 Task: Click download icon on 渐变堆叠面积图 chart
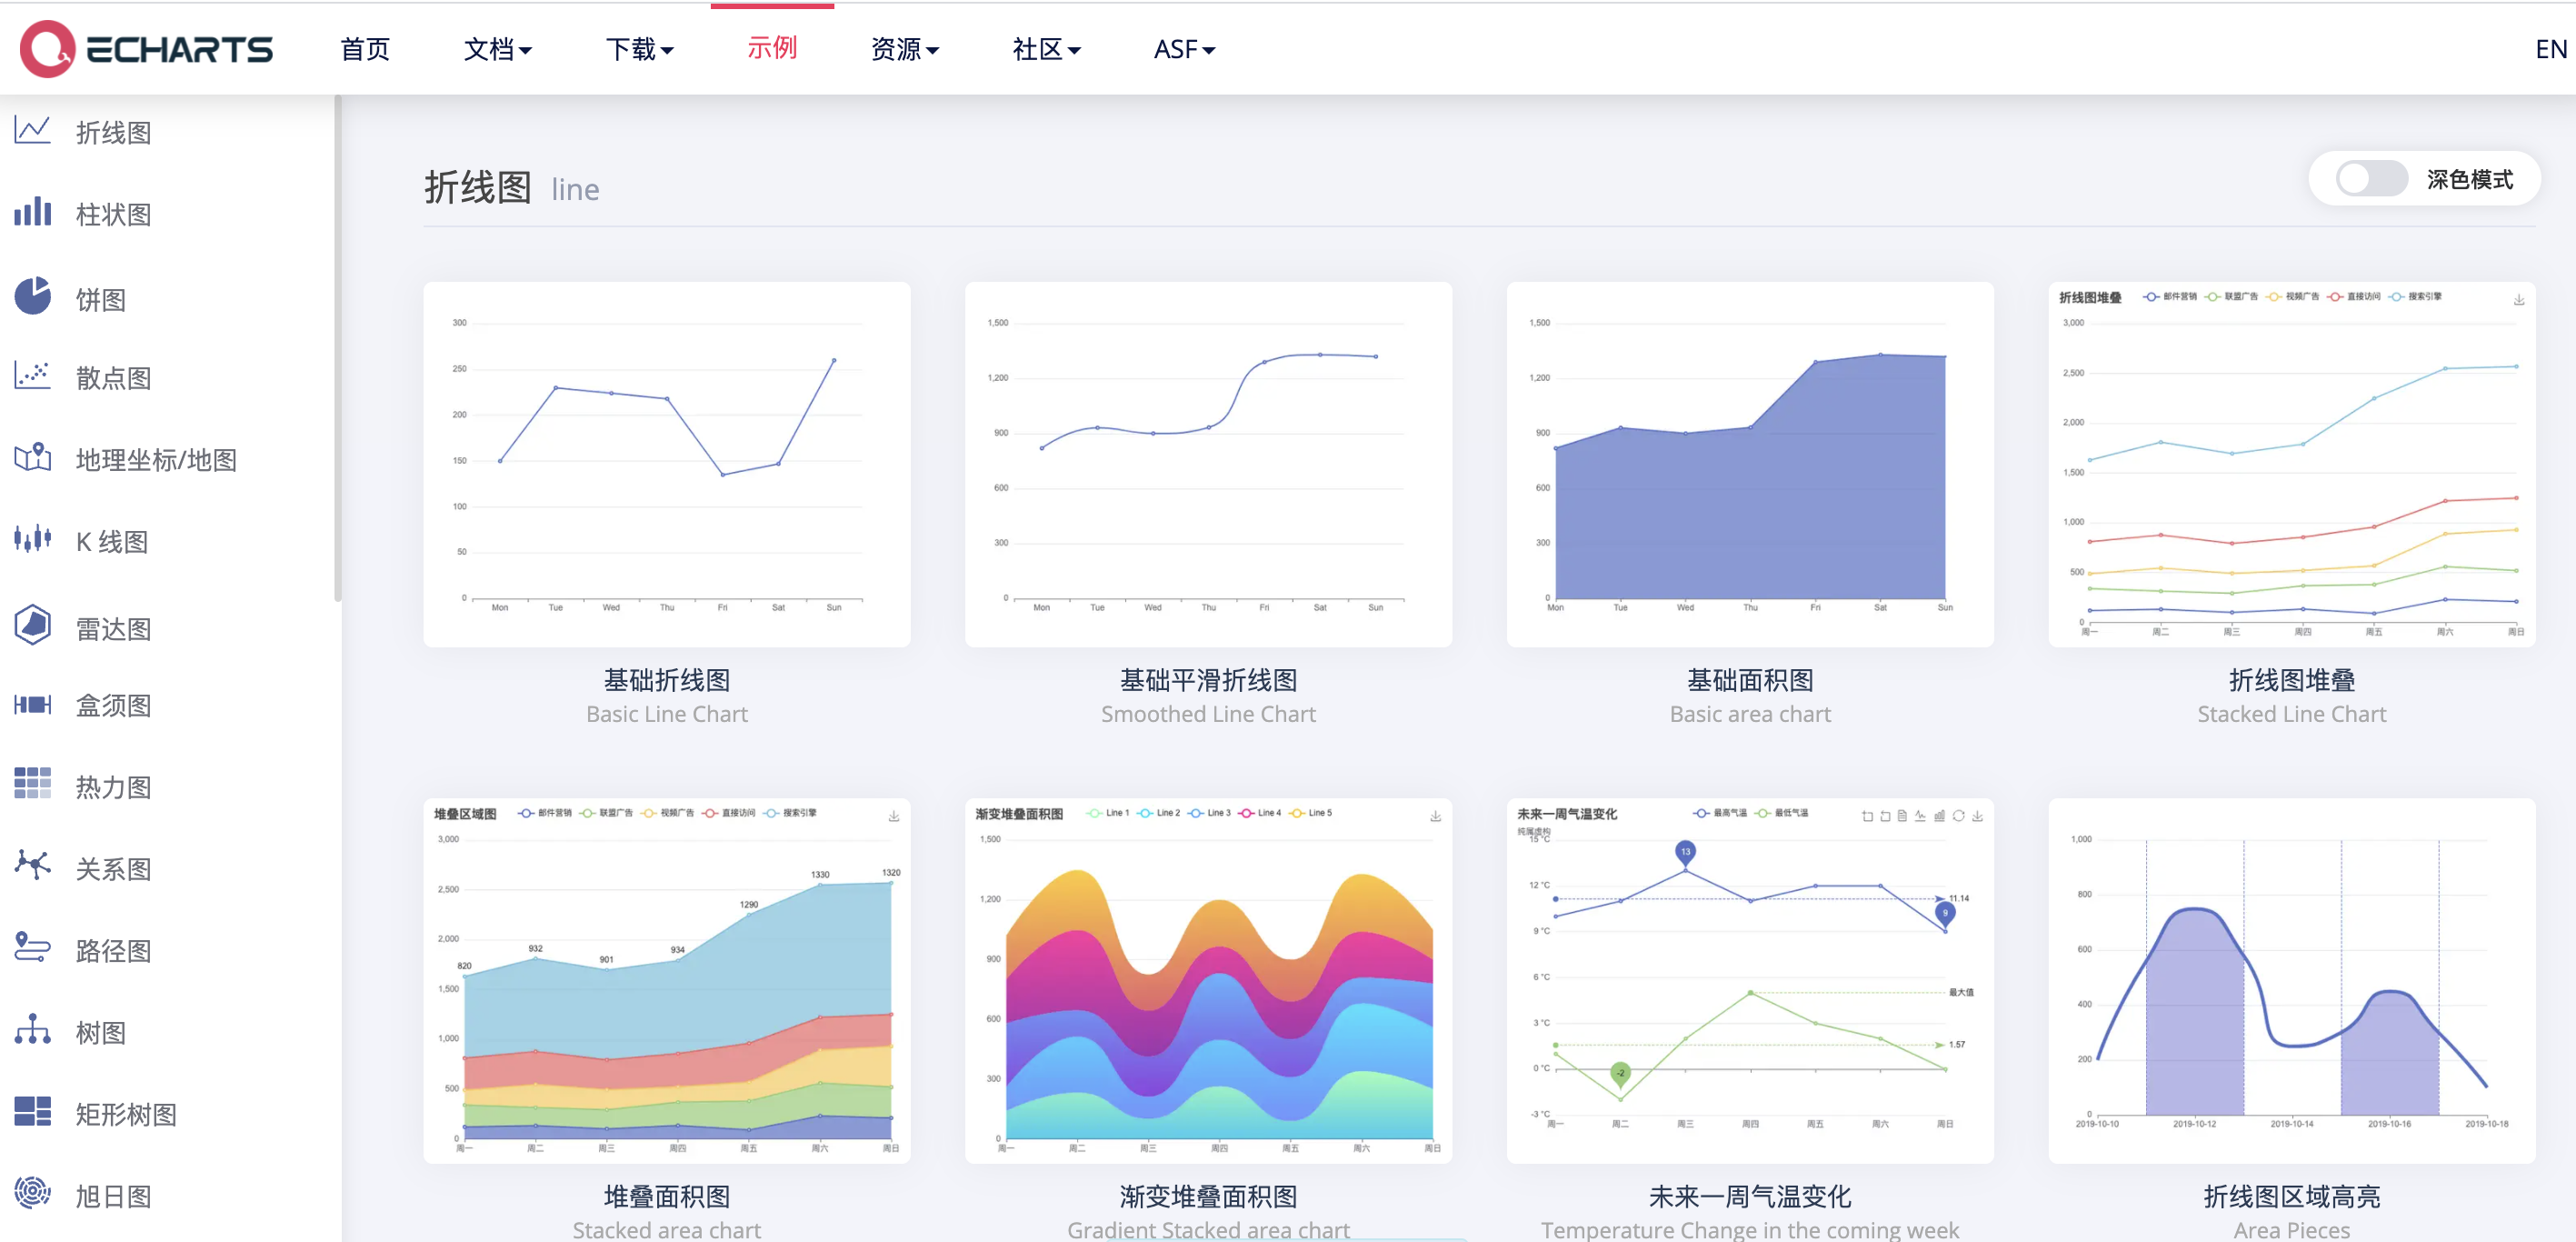(1435, 817)
